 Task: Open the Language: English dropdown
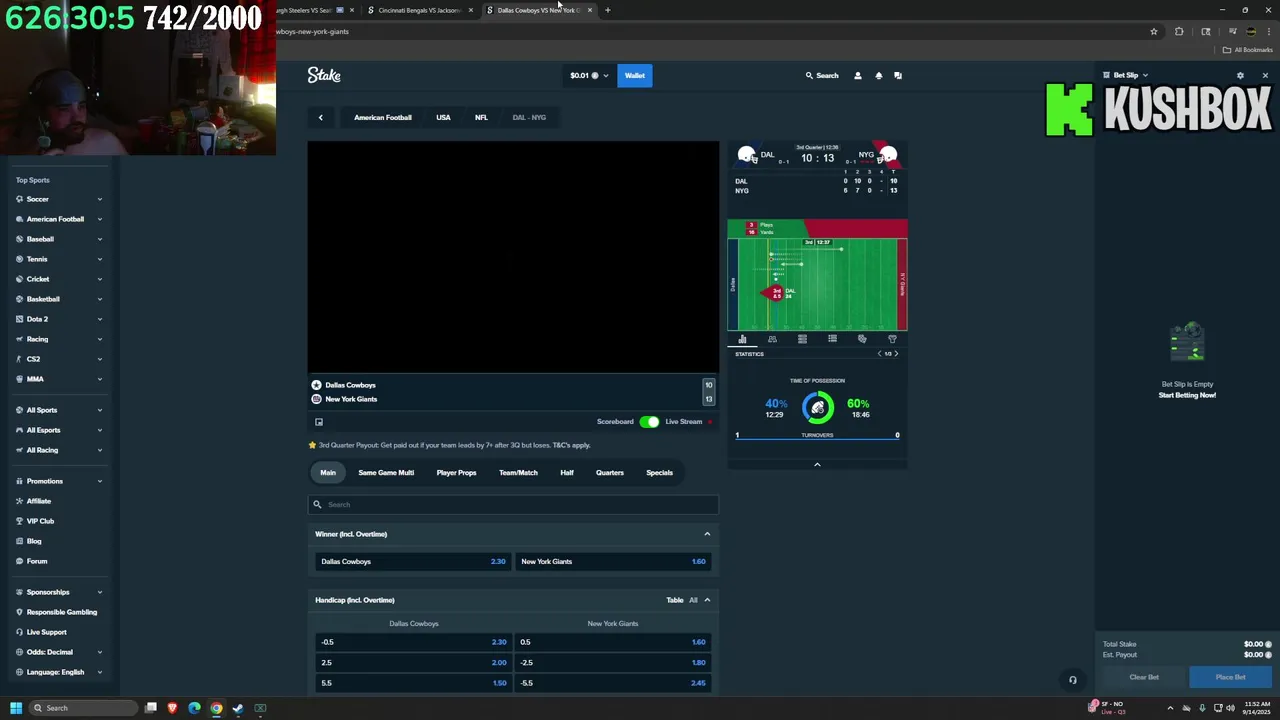[x=59, y=672]
